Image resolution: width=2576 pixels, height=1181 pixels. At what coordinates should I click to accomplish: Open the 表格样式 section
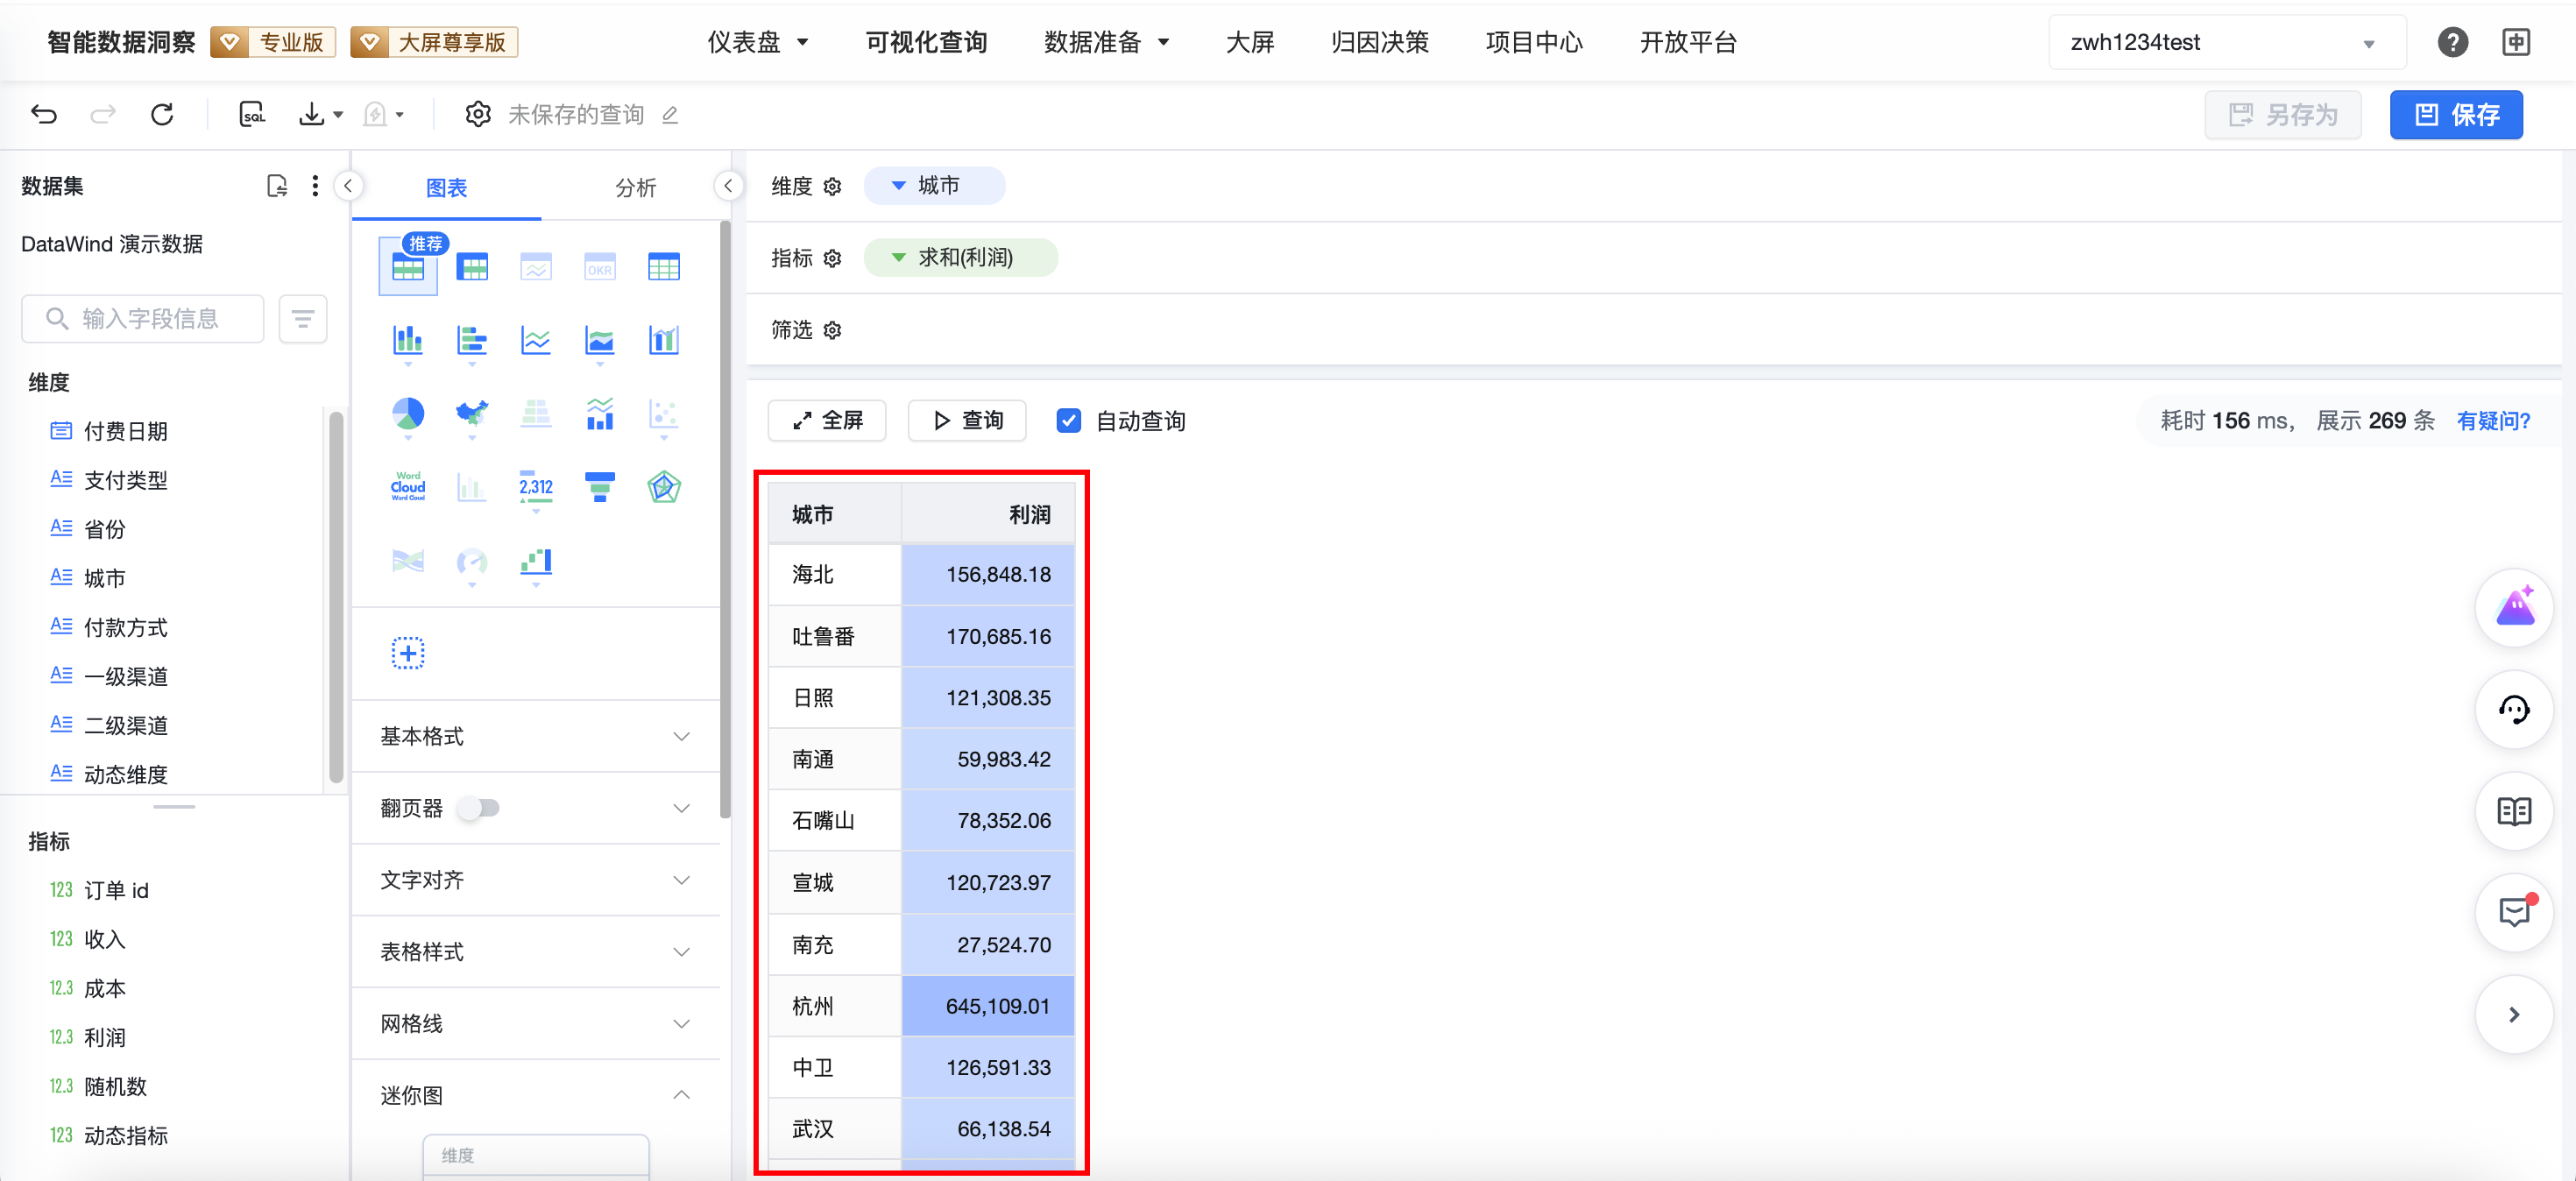pyautogui.click(x=535, y=952)
